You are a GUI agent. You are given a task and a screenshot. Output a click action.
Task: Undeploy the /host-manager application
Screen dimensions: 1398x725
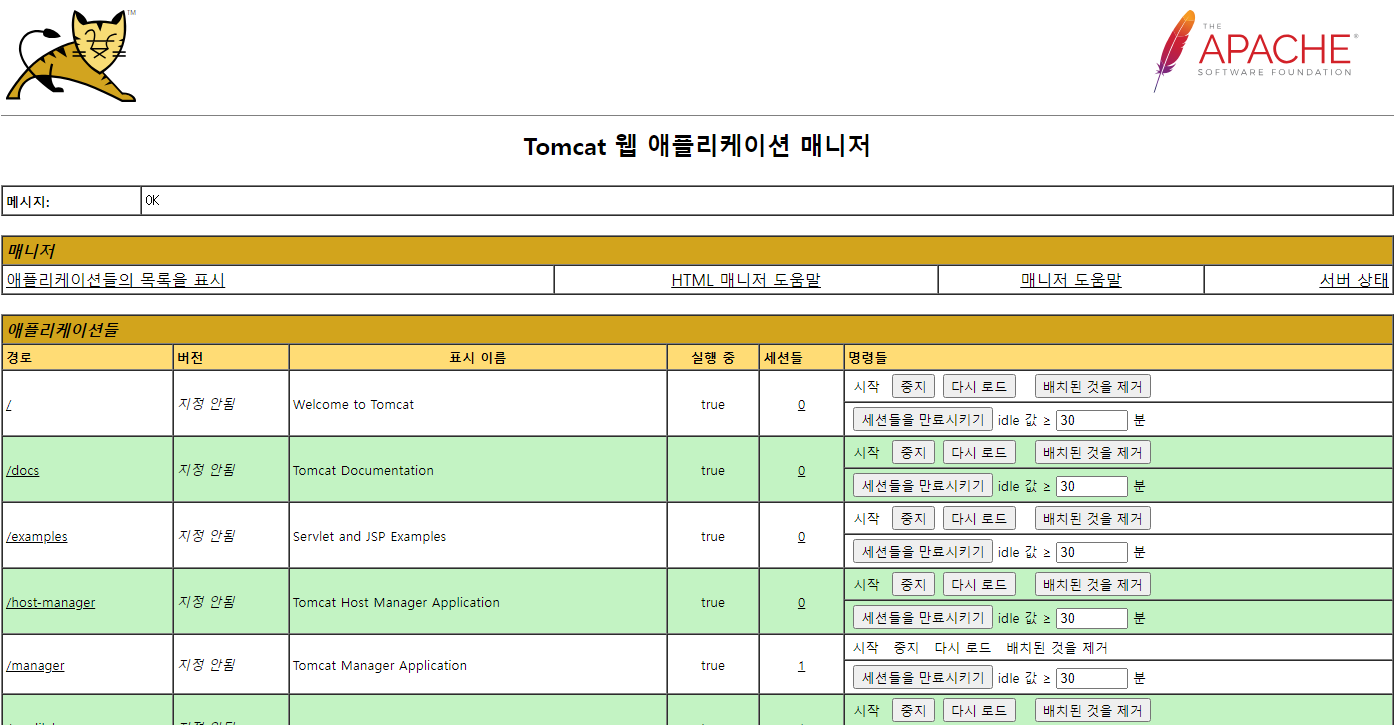click(1092, 585)
